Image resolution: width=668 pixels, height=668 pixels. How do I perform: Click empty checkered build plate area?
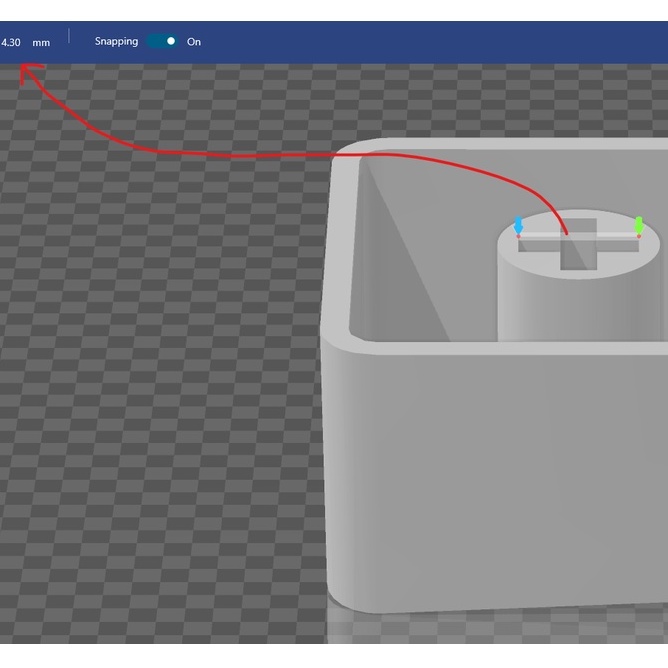coord(150,400)
